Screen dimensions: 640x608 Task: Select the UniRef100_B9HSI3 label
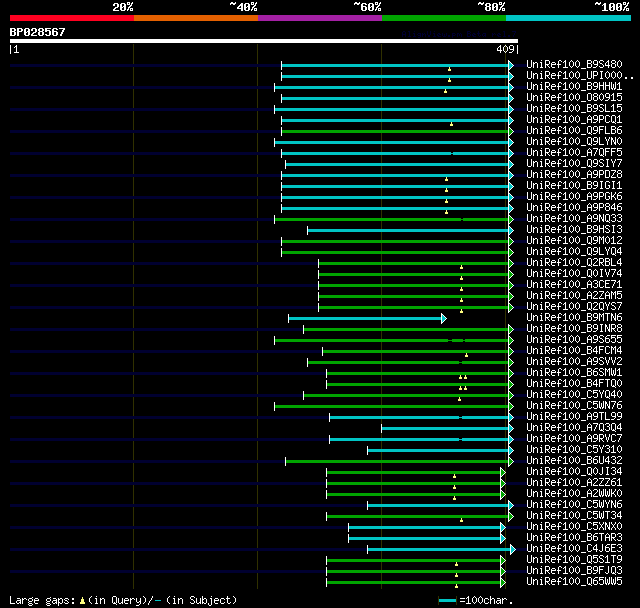tap(574, 230)
